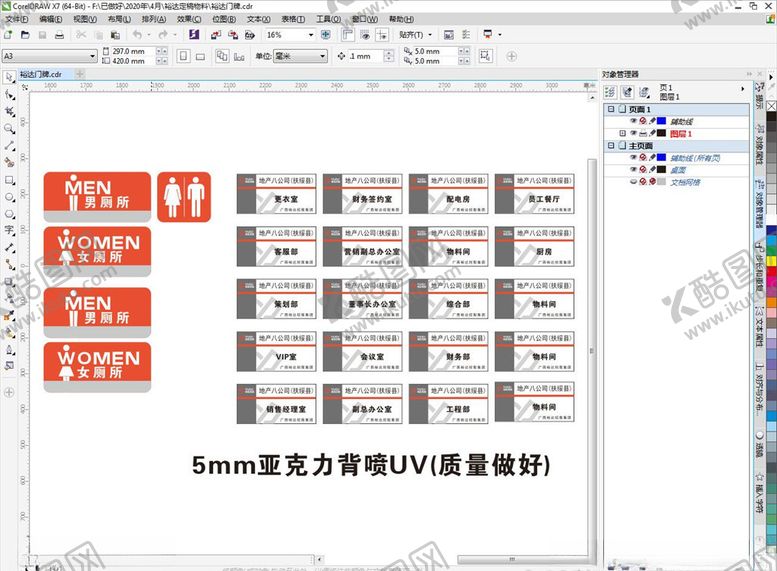
Task: Show the 文档网格 layer via eye icon
Action: (x=633, y=182)
